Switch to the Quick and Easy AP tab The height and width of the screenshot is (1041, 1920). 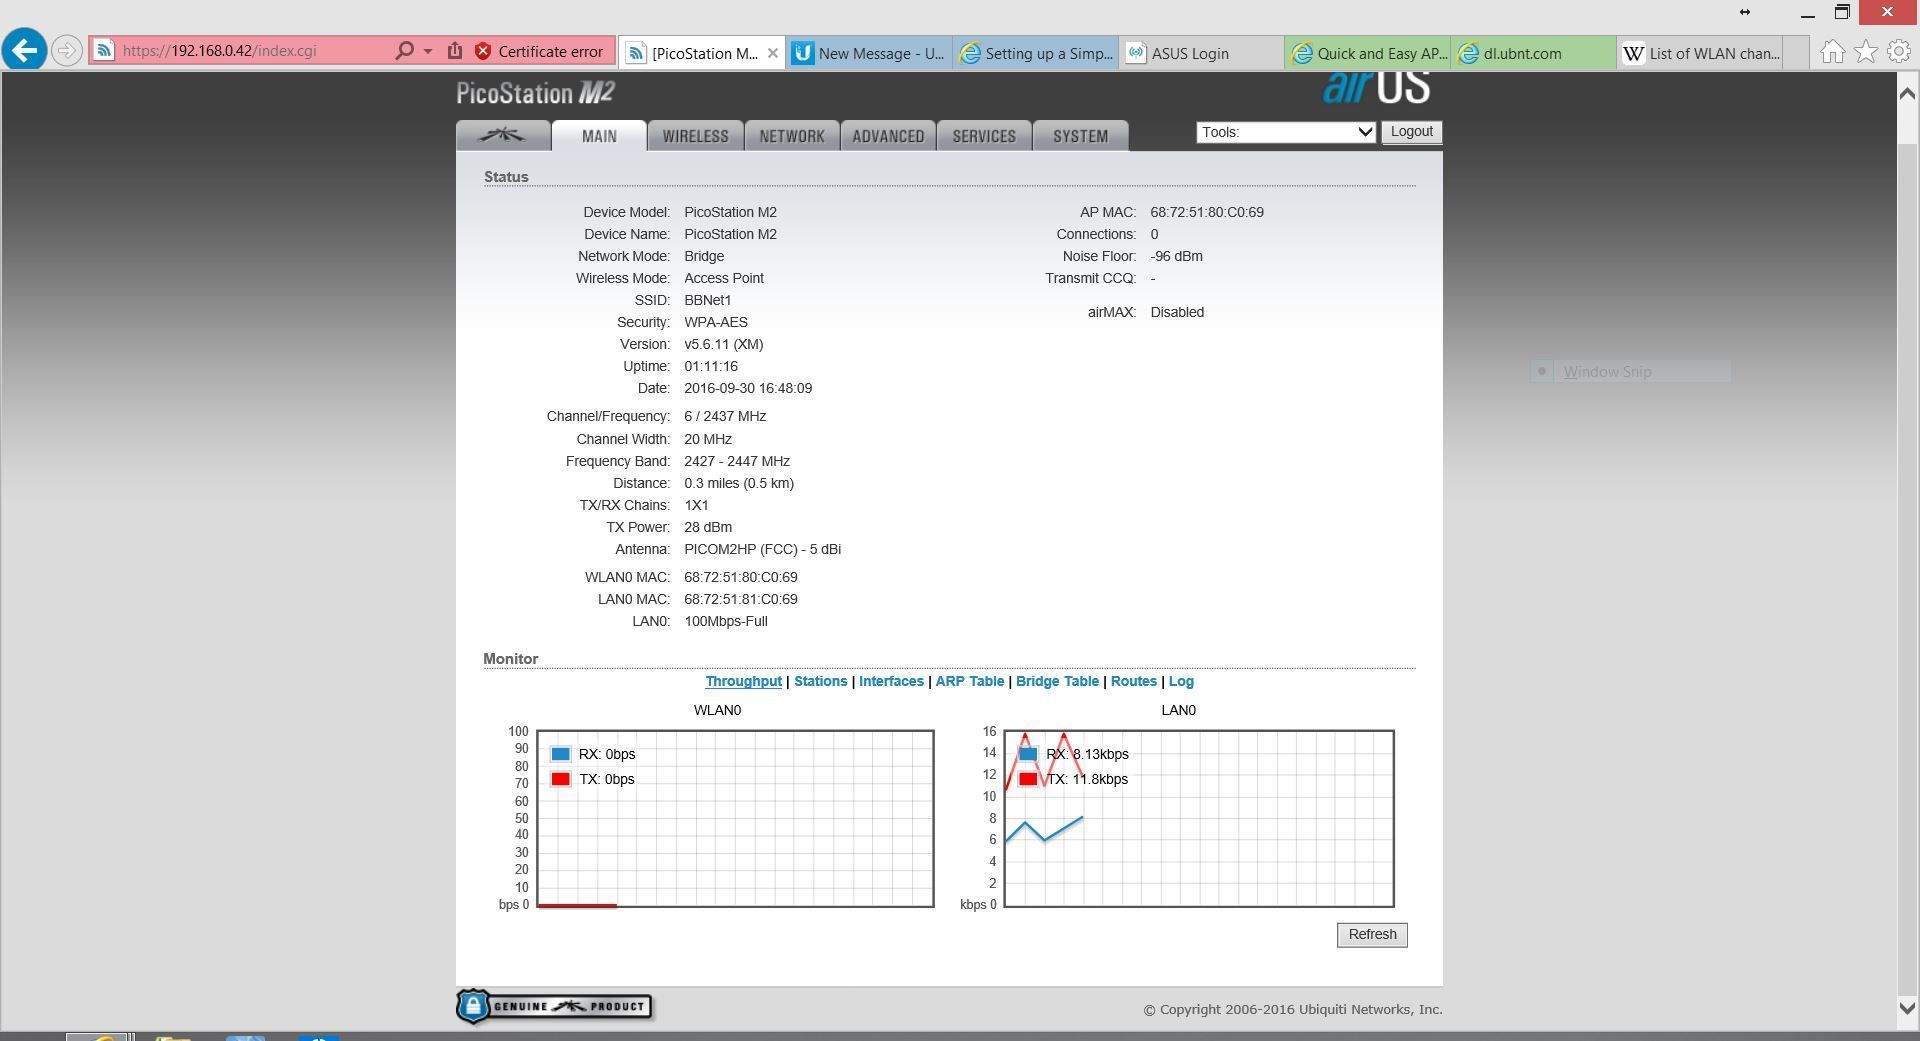(x=1368, y=53)
